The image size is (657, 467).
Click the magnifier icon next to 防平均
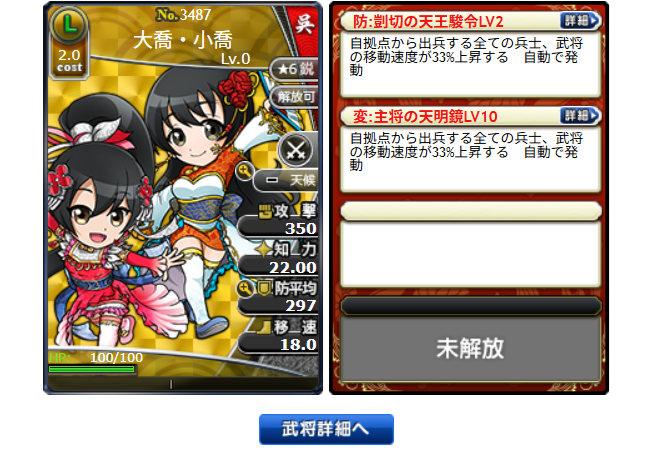[246, 289]
